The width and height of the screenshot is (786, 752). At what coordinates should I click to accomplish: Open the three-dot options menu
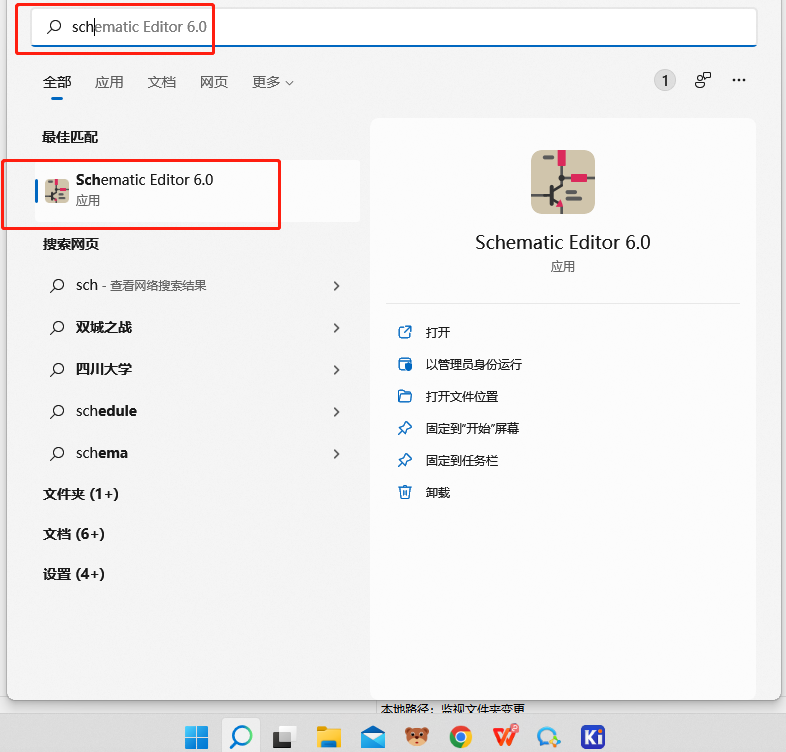click(x=738, y=80)
